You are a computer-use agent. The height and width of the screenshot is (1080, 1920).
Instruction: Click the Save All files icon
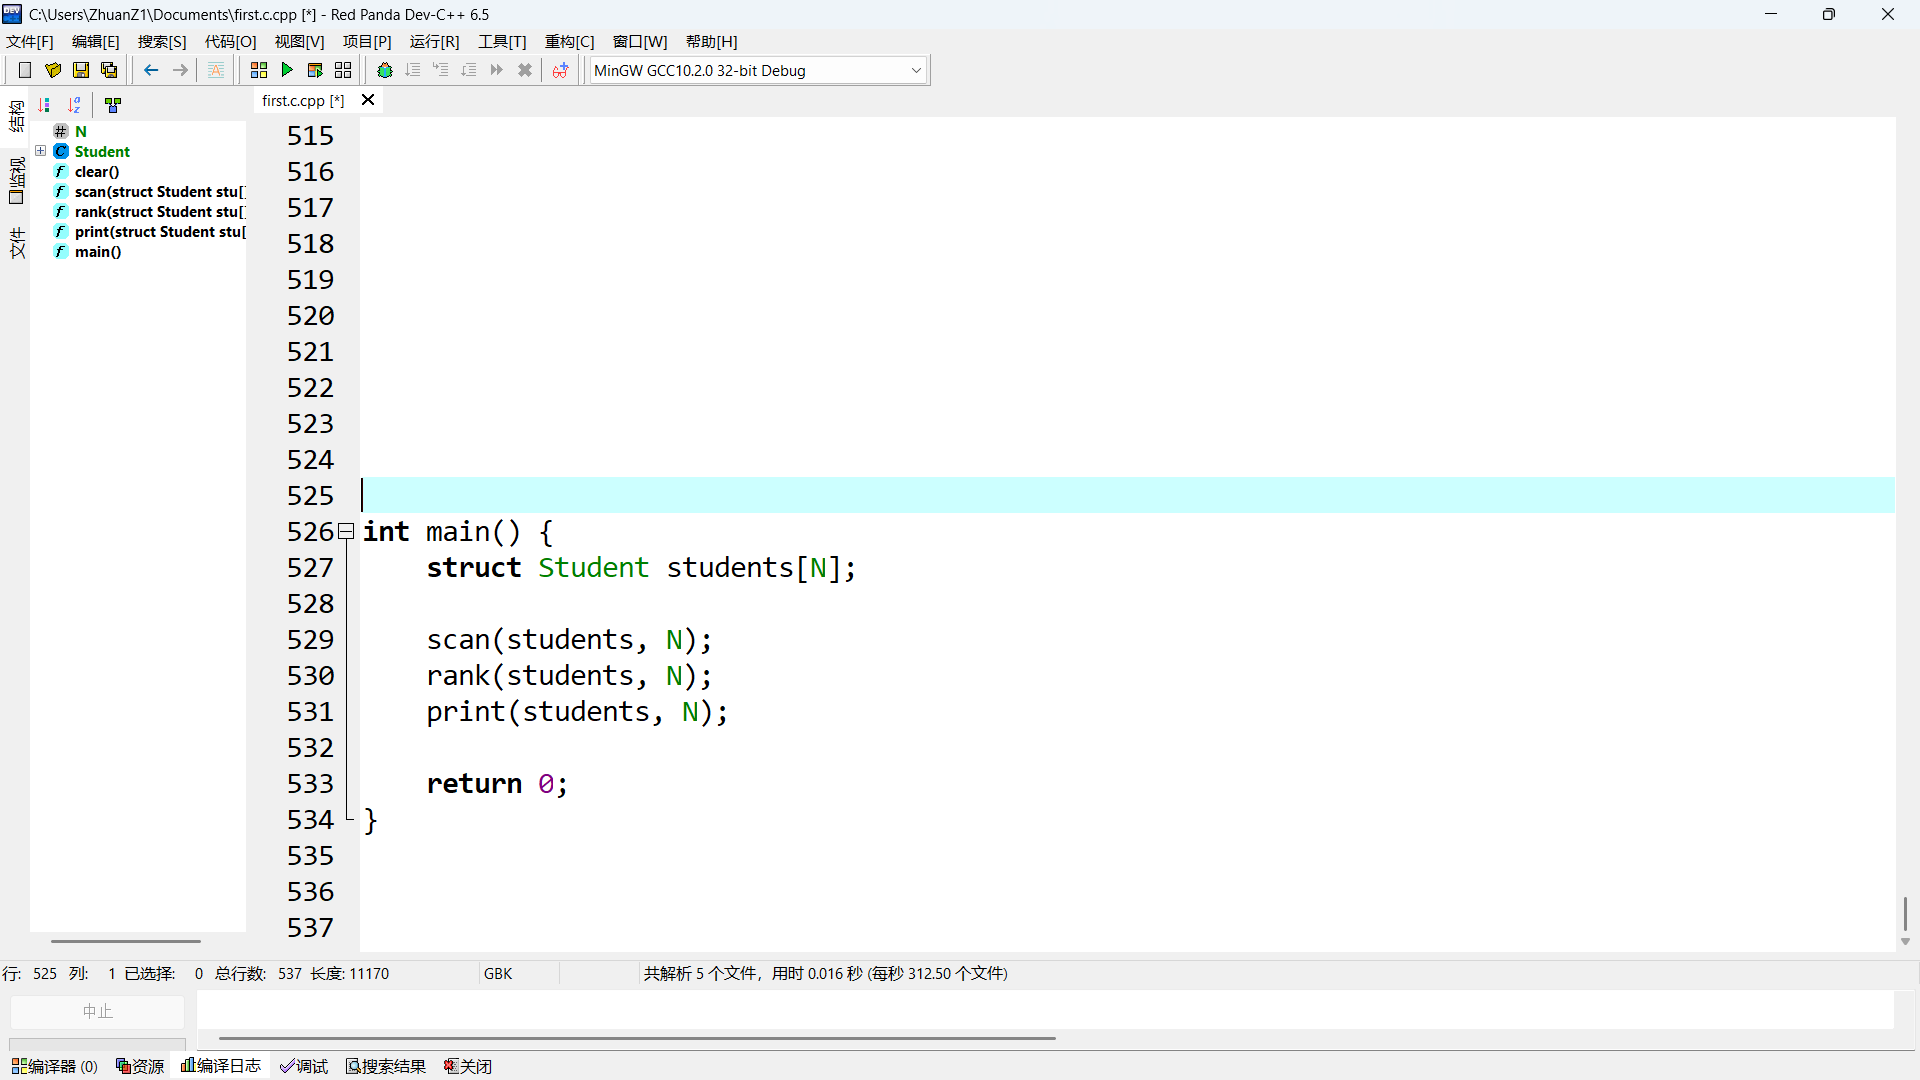pyautogui.click(x=109, y=70)
